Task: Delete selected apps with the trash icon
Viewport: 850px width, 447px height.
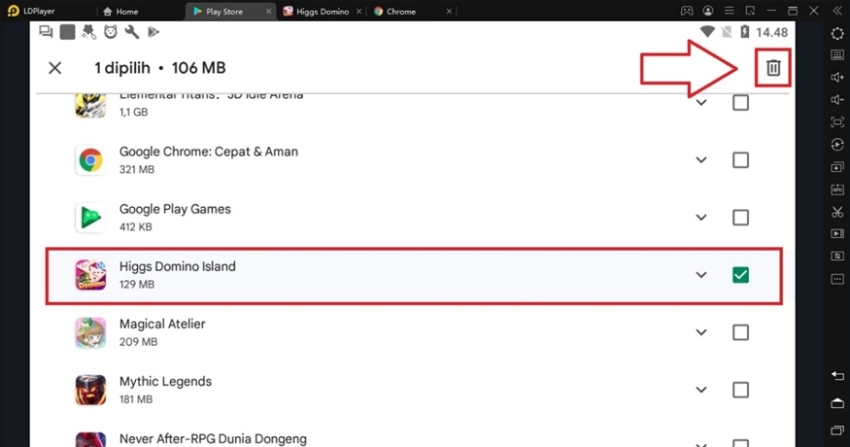Action: click(x=773, y=68)
